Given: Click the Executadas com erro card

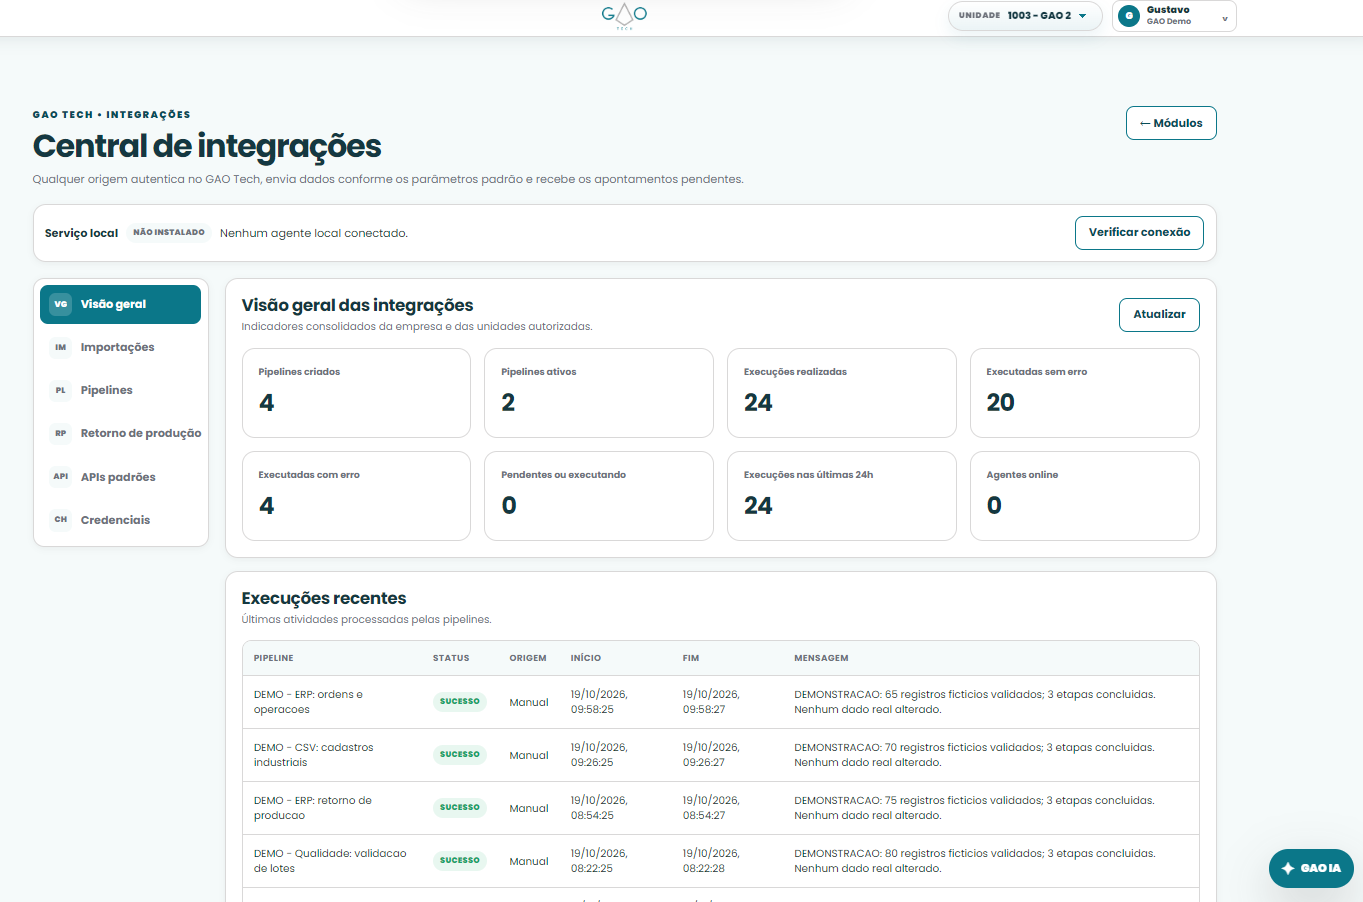Looking at the screenshot, I should [356, 496].
